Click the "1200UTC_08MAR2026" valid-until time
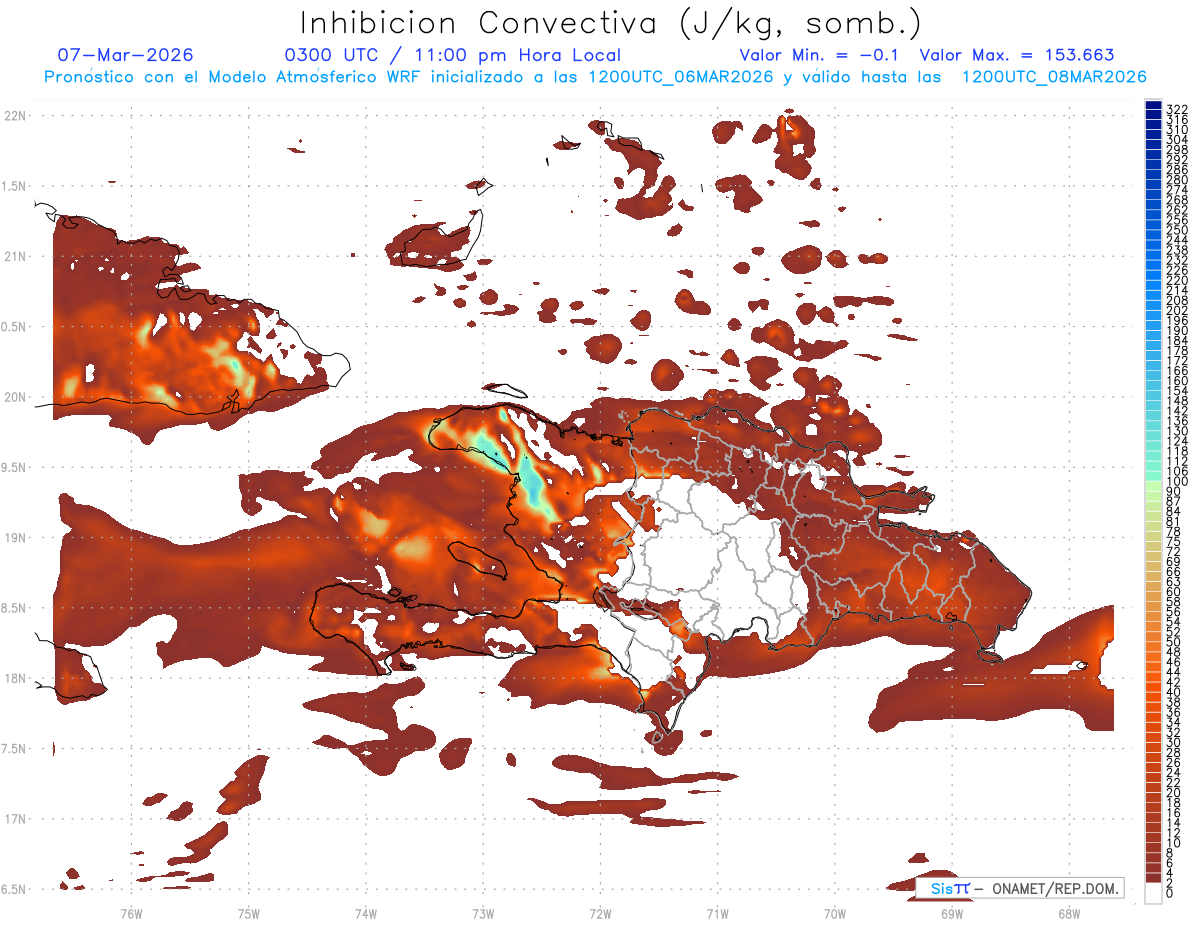1200x927 pixels. tap(1054, 77)
